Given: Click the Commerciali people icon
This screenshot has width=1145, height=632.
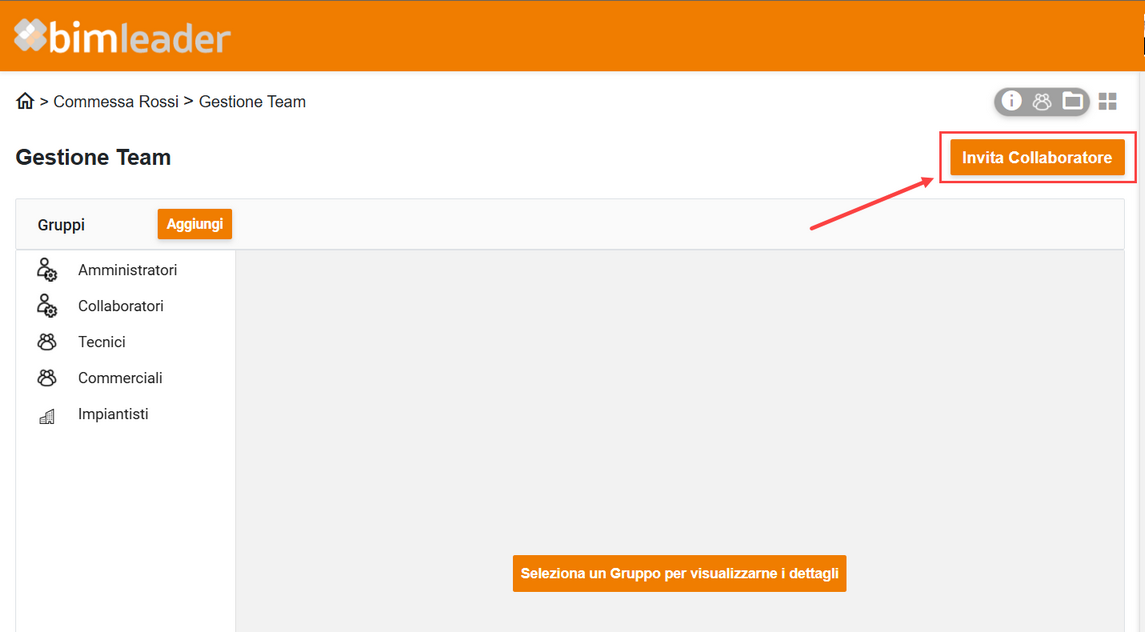Looking at the screenshot, I should click(47, 378).
